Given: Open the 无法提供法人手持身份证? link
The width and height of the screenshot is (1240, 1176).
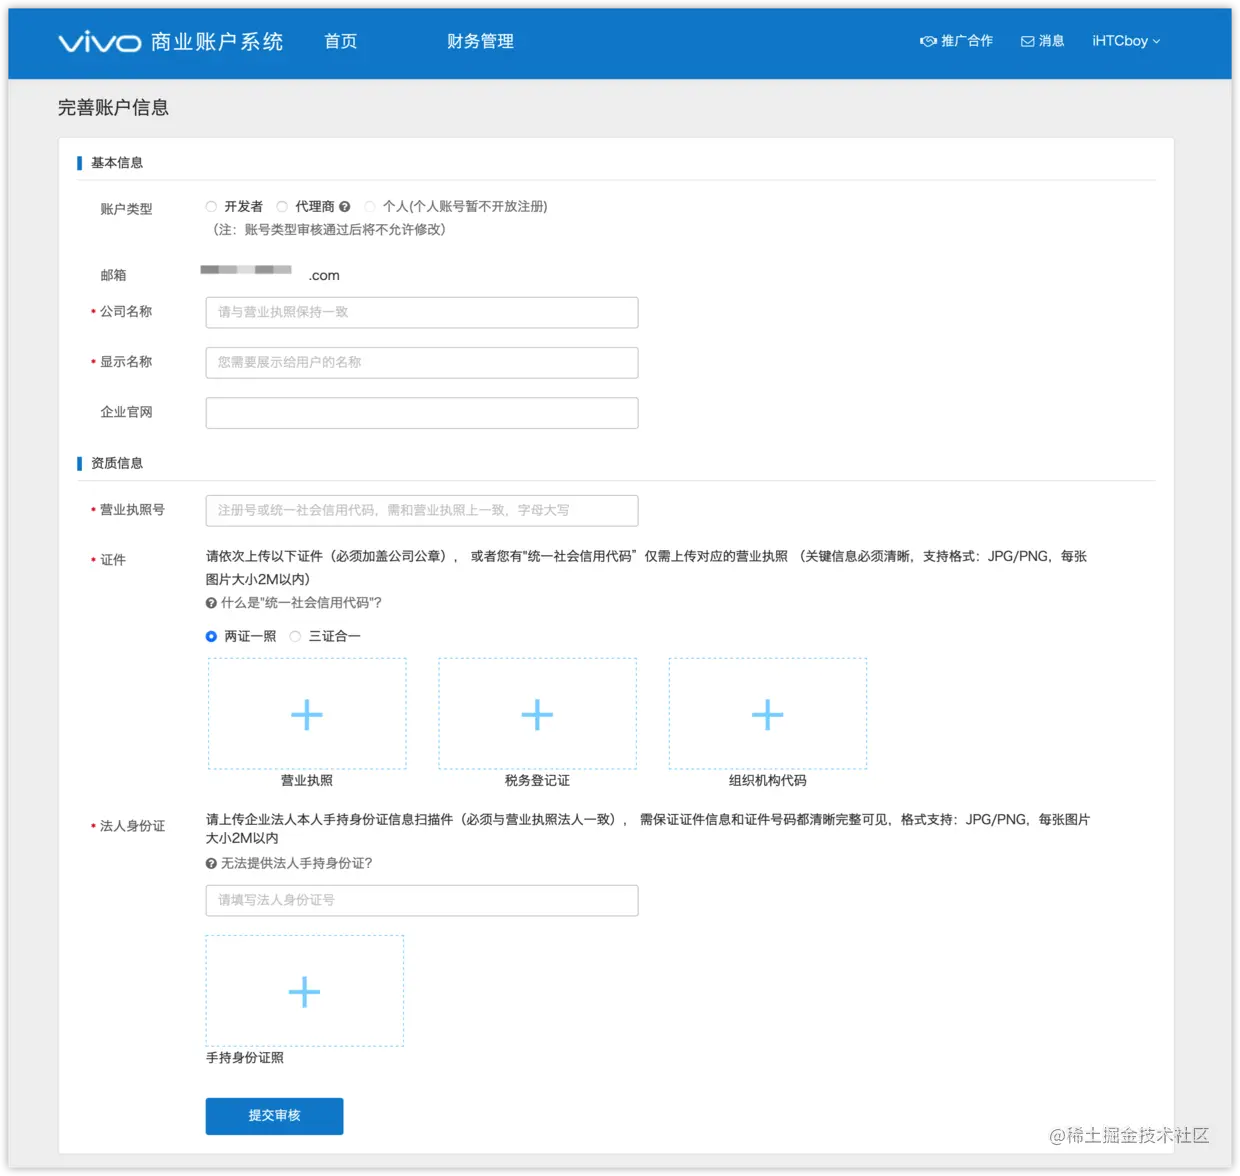Looking at the screenshot, I should [x=296, y=863].
